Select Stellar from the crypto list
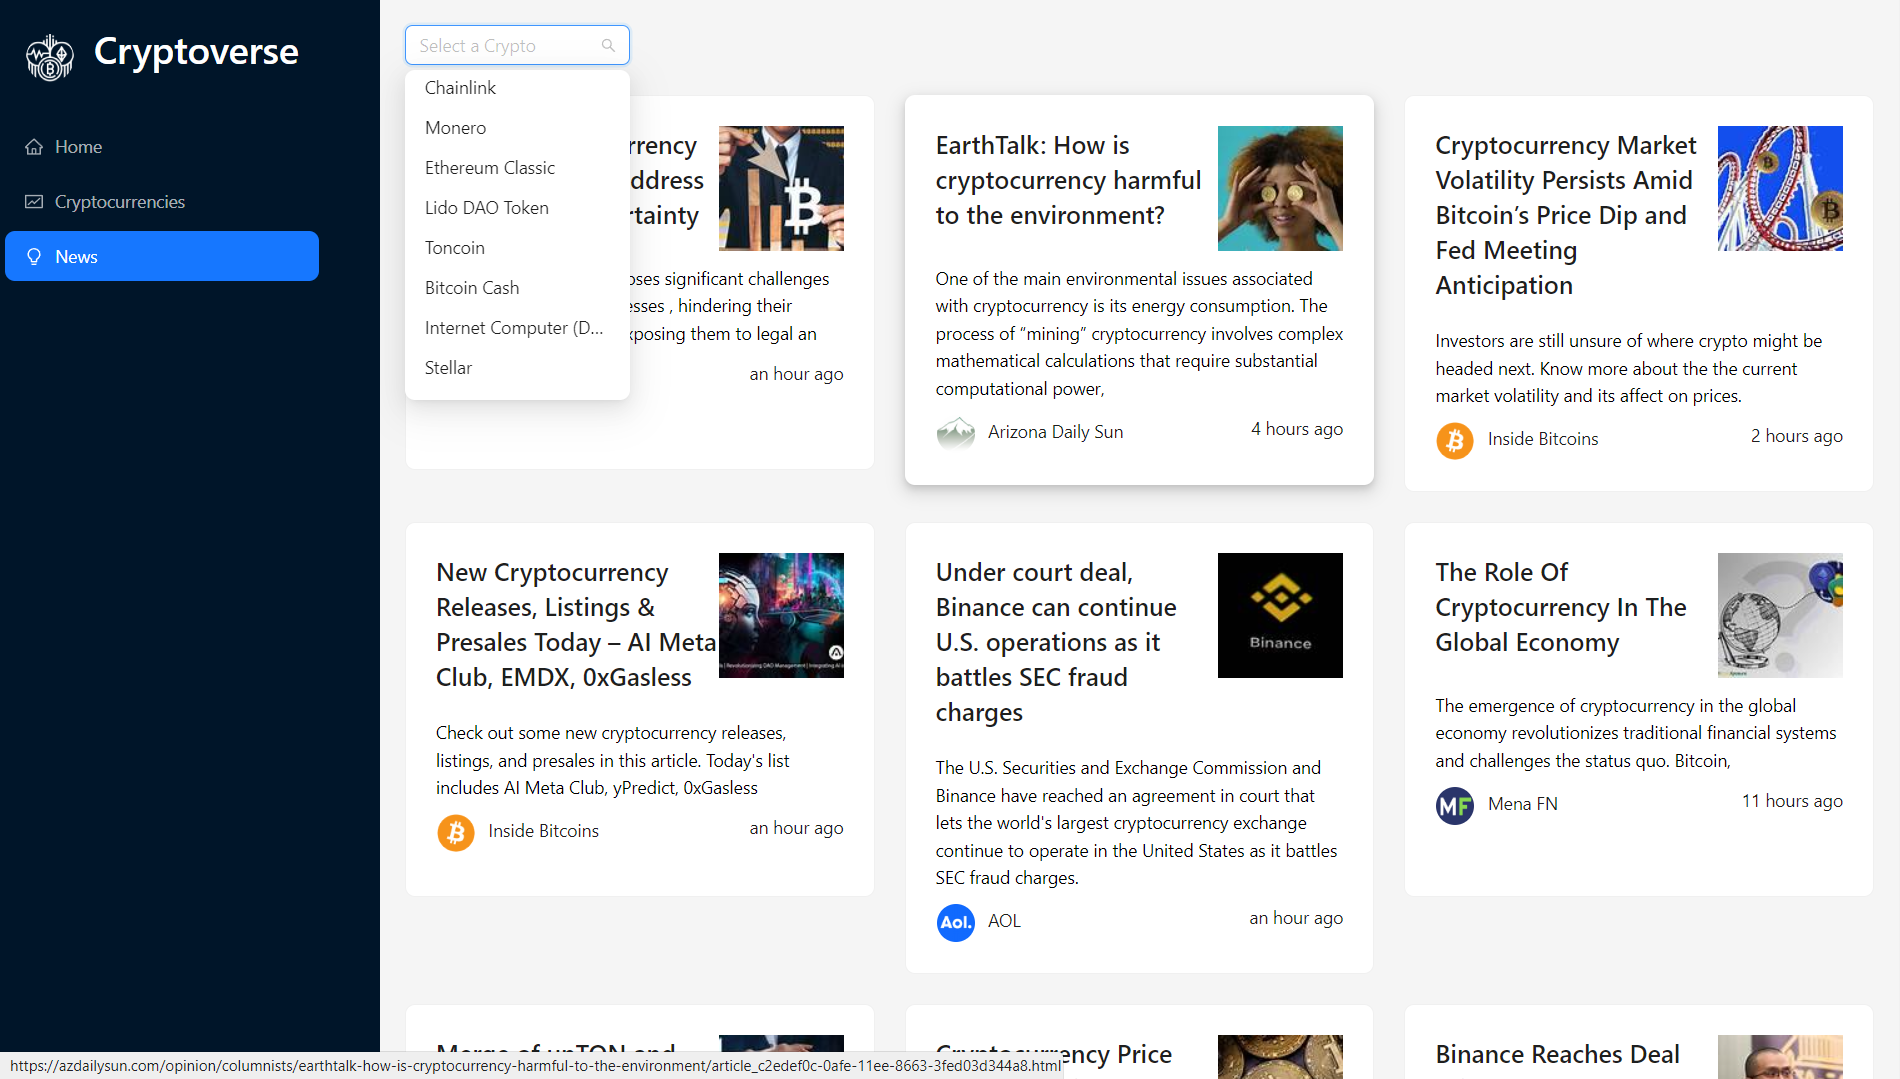The image size is (1900, 1079). [x=448, y=368]
